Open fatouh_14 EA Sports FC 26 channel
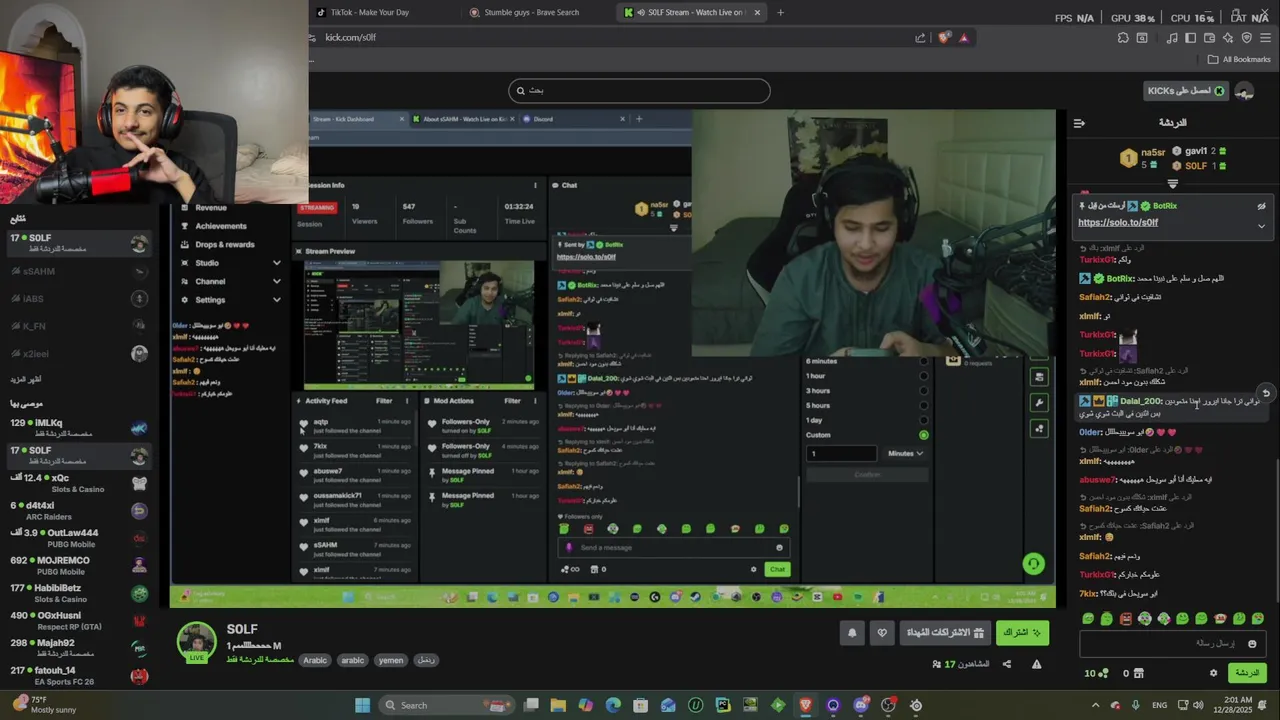 pyautogui.click(x=77, y=675)
